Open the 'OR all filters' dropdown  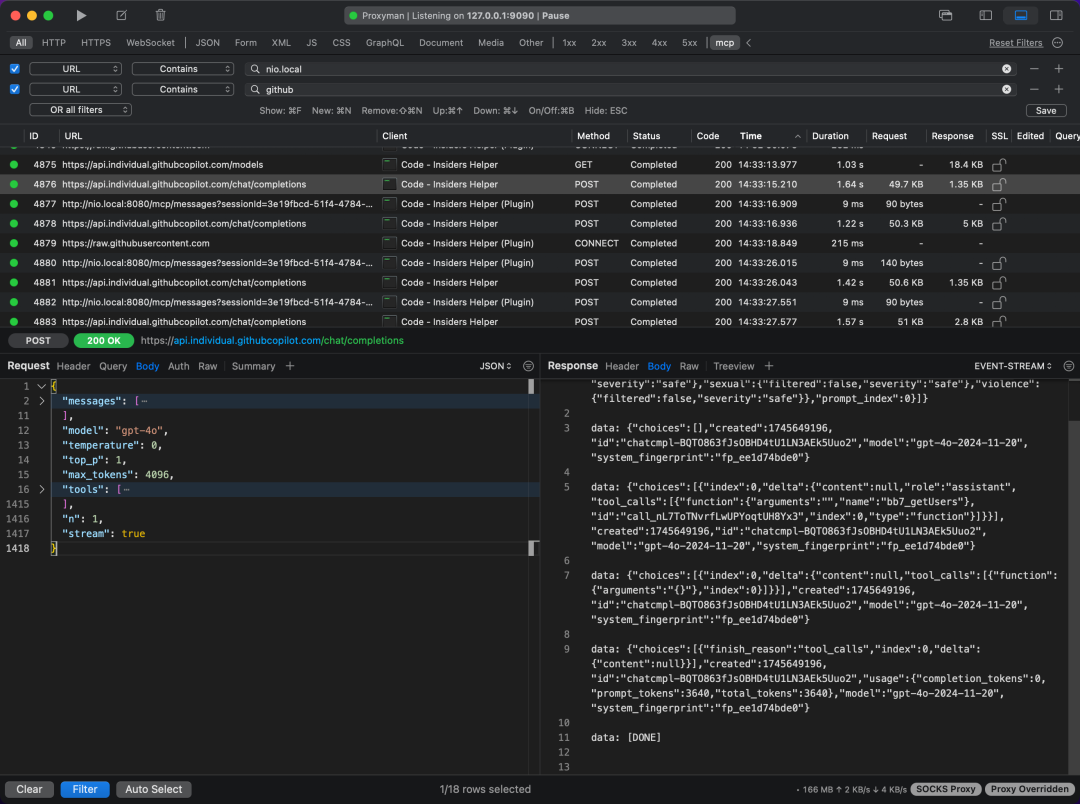pyautogui.click(x=80, y=110)
